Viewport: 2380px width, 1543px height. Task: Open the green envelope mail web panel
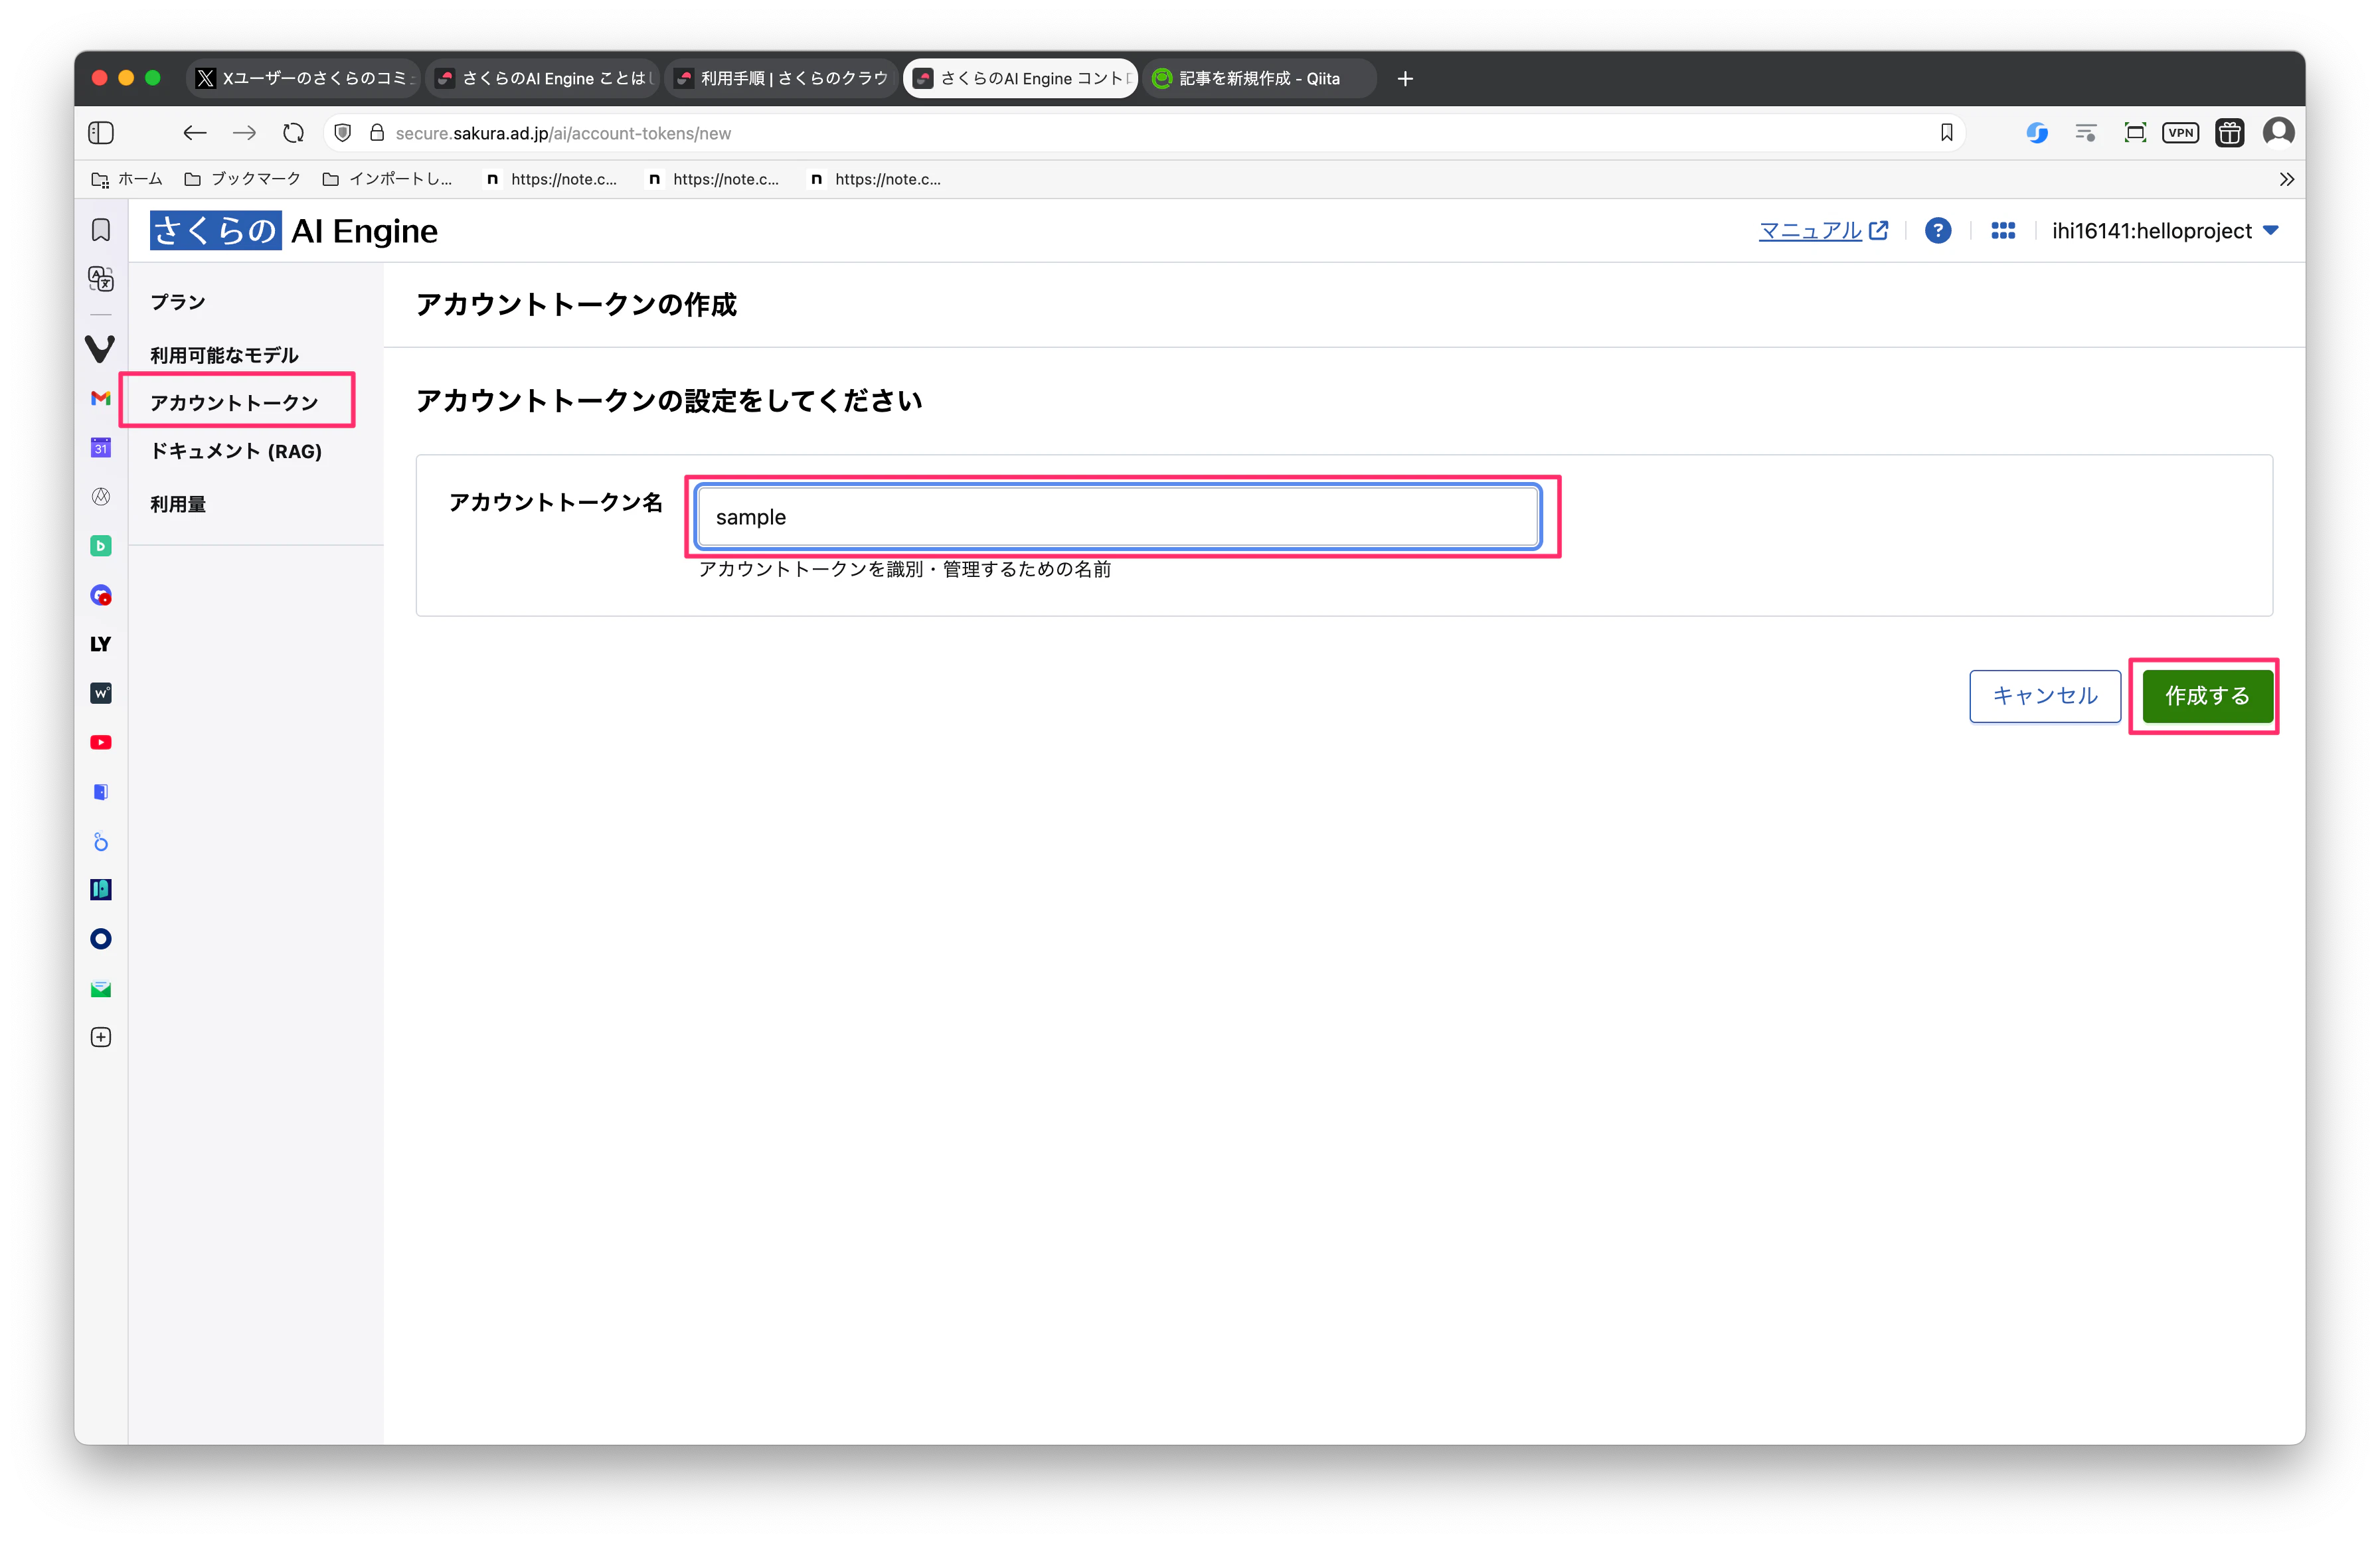101,988
